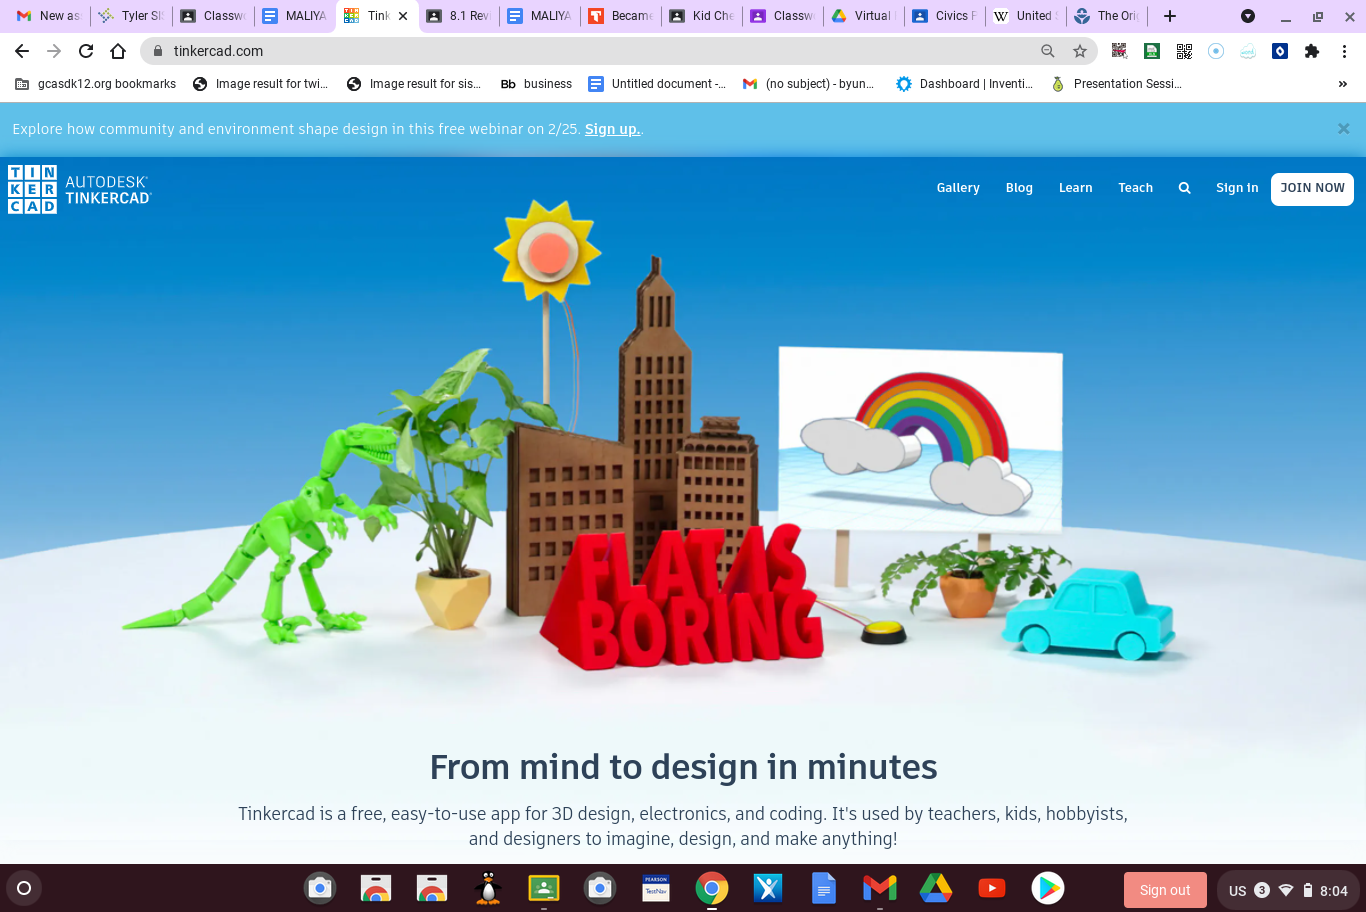Open Google Classroom from the shelf
The height and width of the screenshot is (912, 1366).
544,888
